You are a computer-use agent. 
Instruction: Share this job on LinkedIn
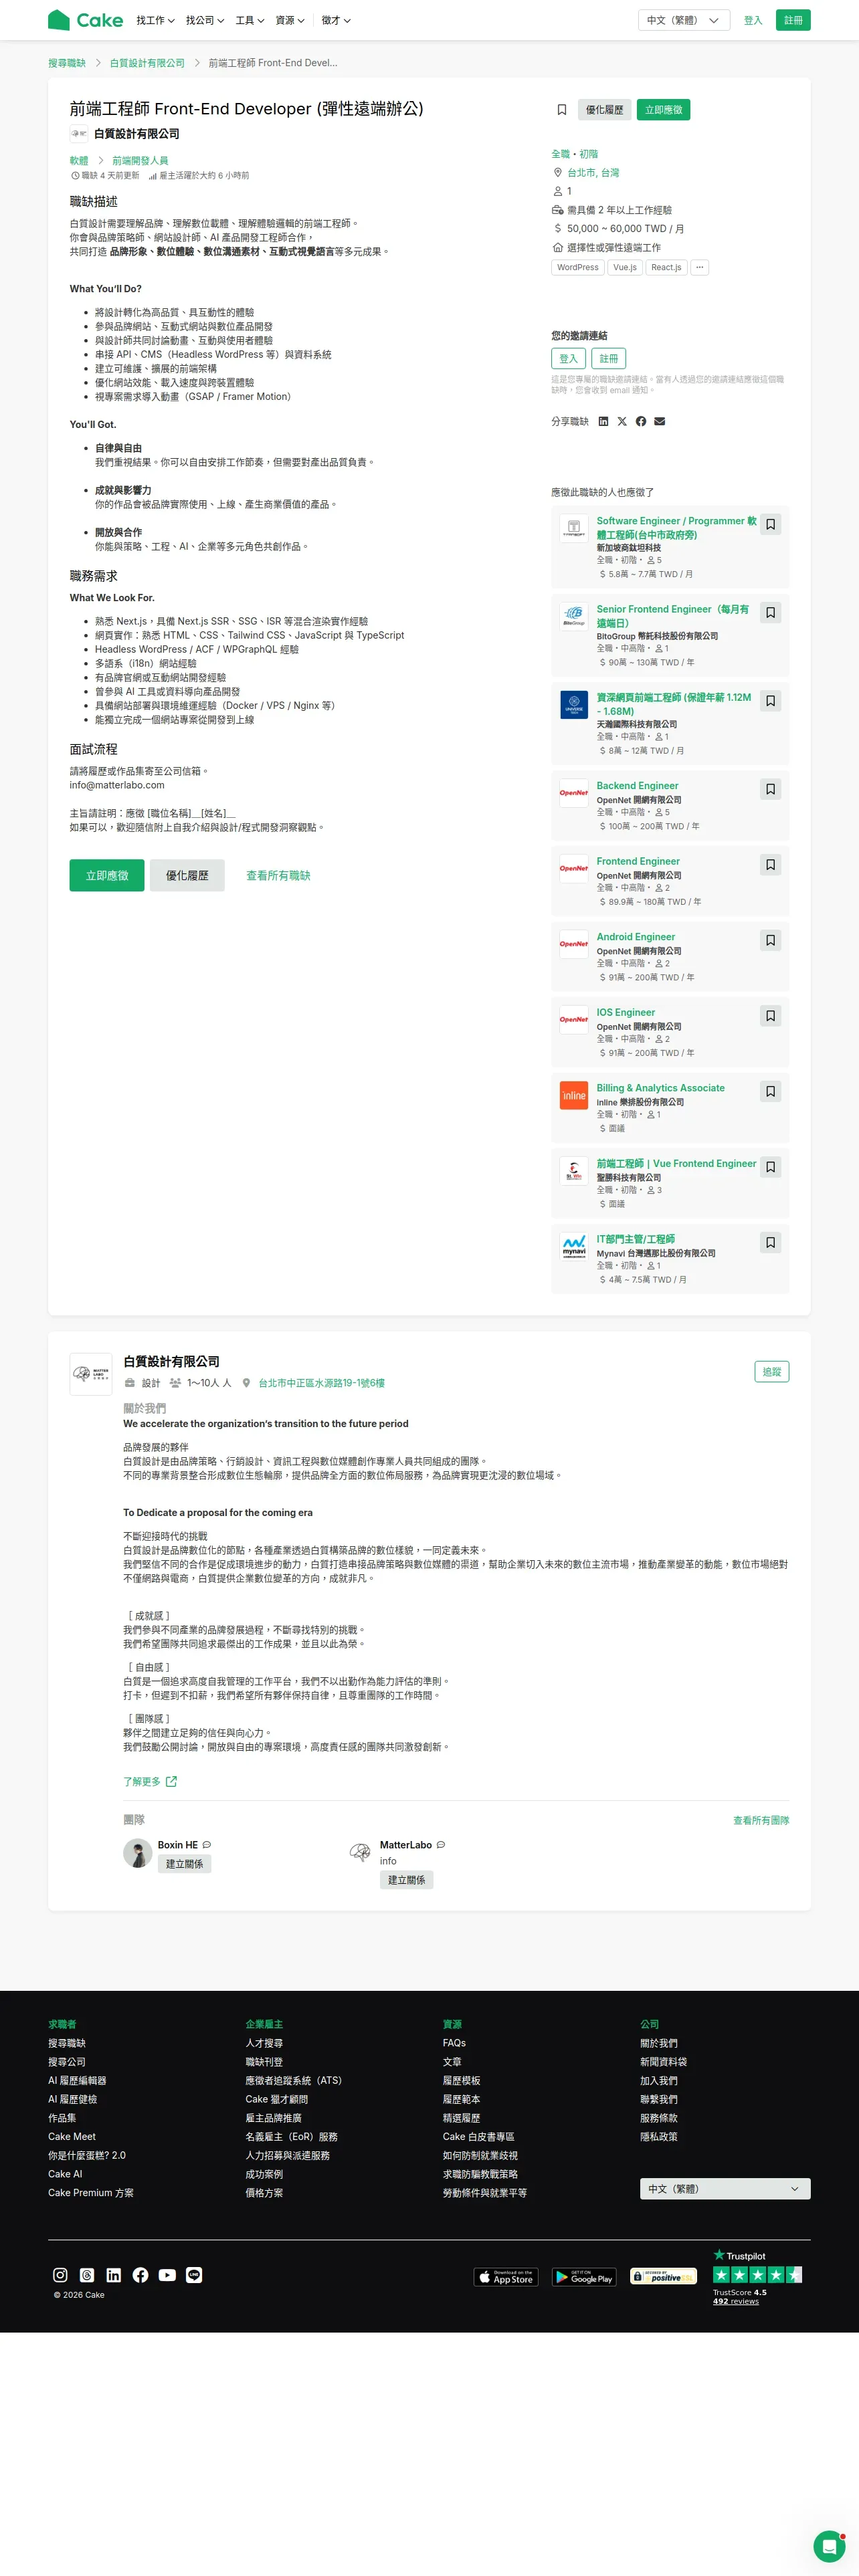[x=603, y=422]
